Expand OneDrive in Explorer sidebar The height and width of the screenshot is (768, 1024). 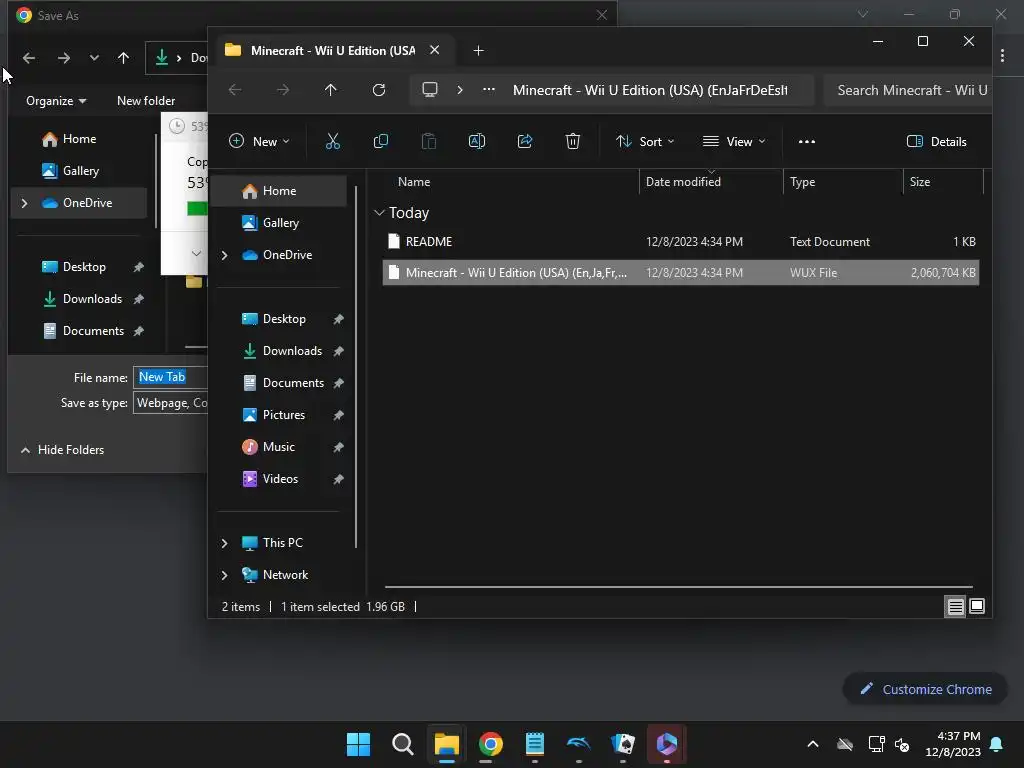pyautogui.click(x=225, y=255)
